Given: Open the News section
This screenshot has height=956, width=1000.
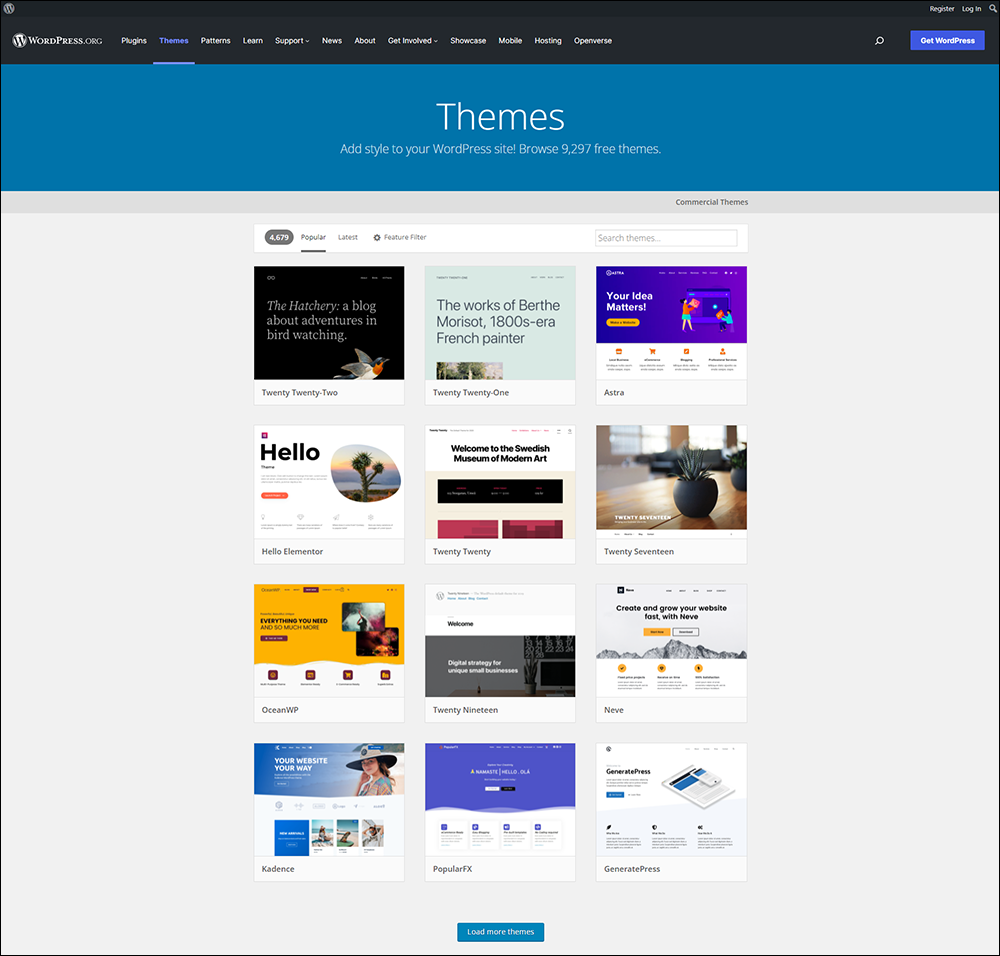Looking at the screenshot, I should pyautogui.click(x=332, y=40).
